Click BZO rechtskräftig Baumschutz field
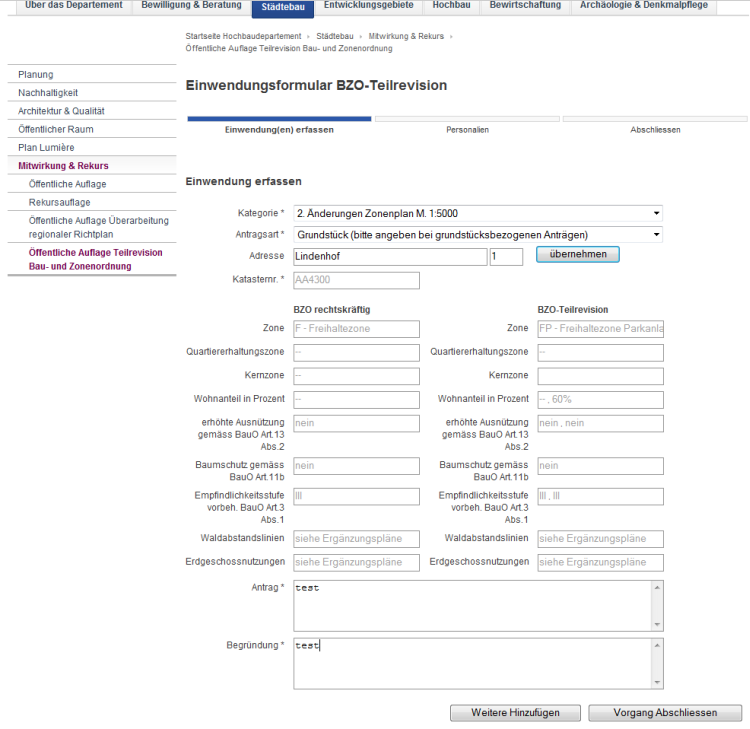750x729 pixels. click(356, 466)
